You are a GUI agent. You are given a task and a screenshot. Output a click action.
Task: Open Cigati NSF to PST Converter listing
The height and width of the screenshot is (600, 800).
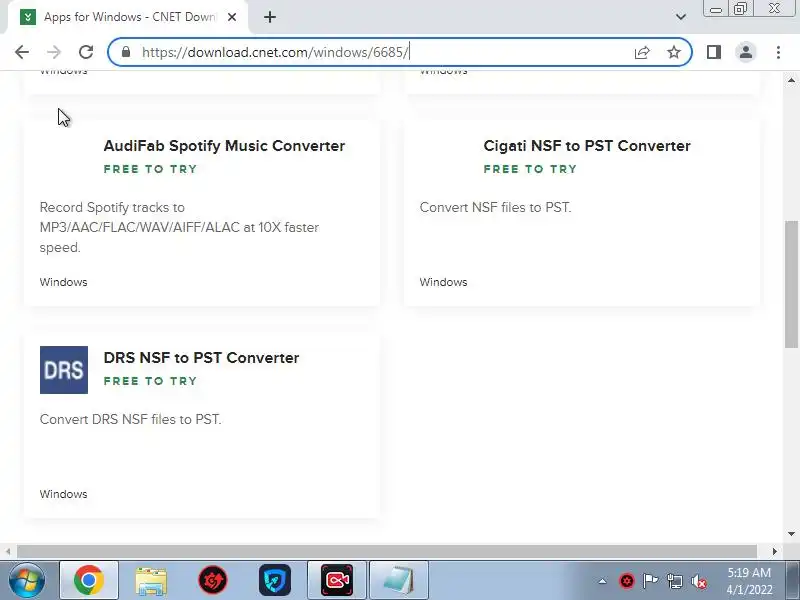(587, 146)
